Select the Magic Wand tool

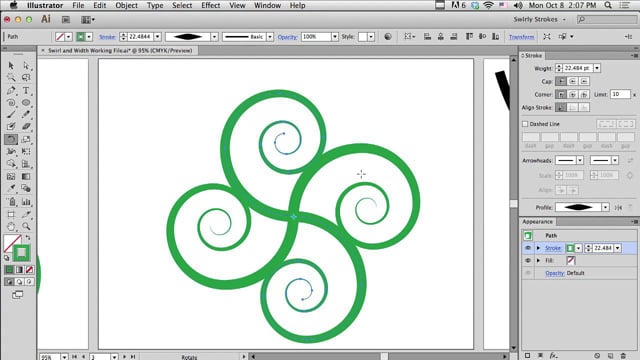click(x=11, y=78)
